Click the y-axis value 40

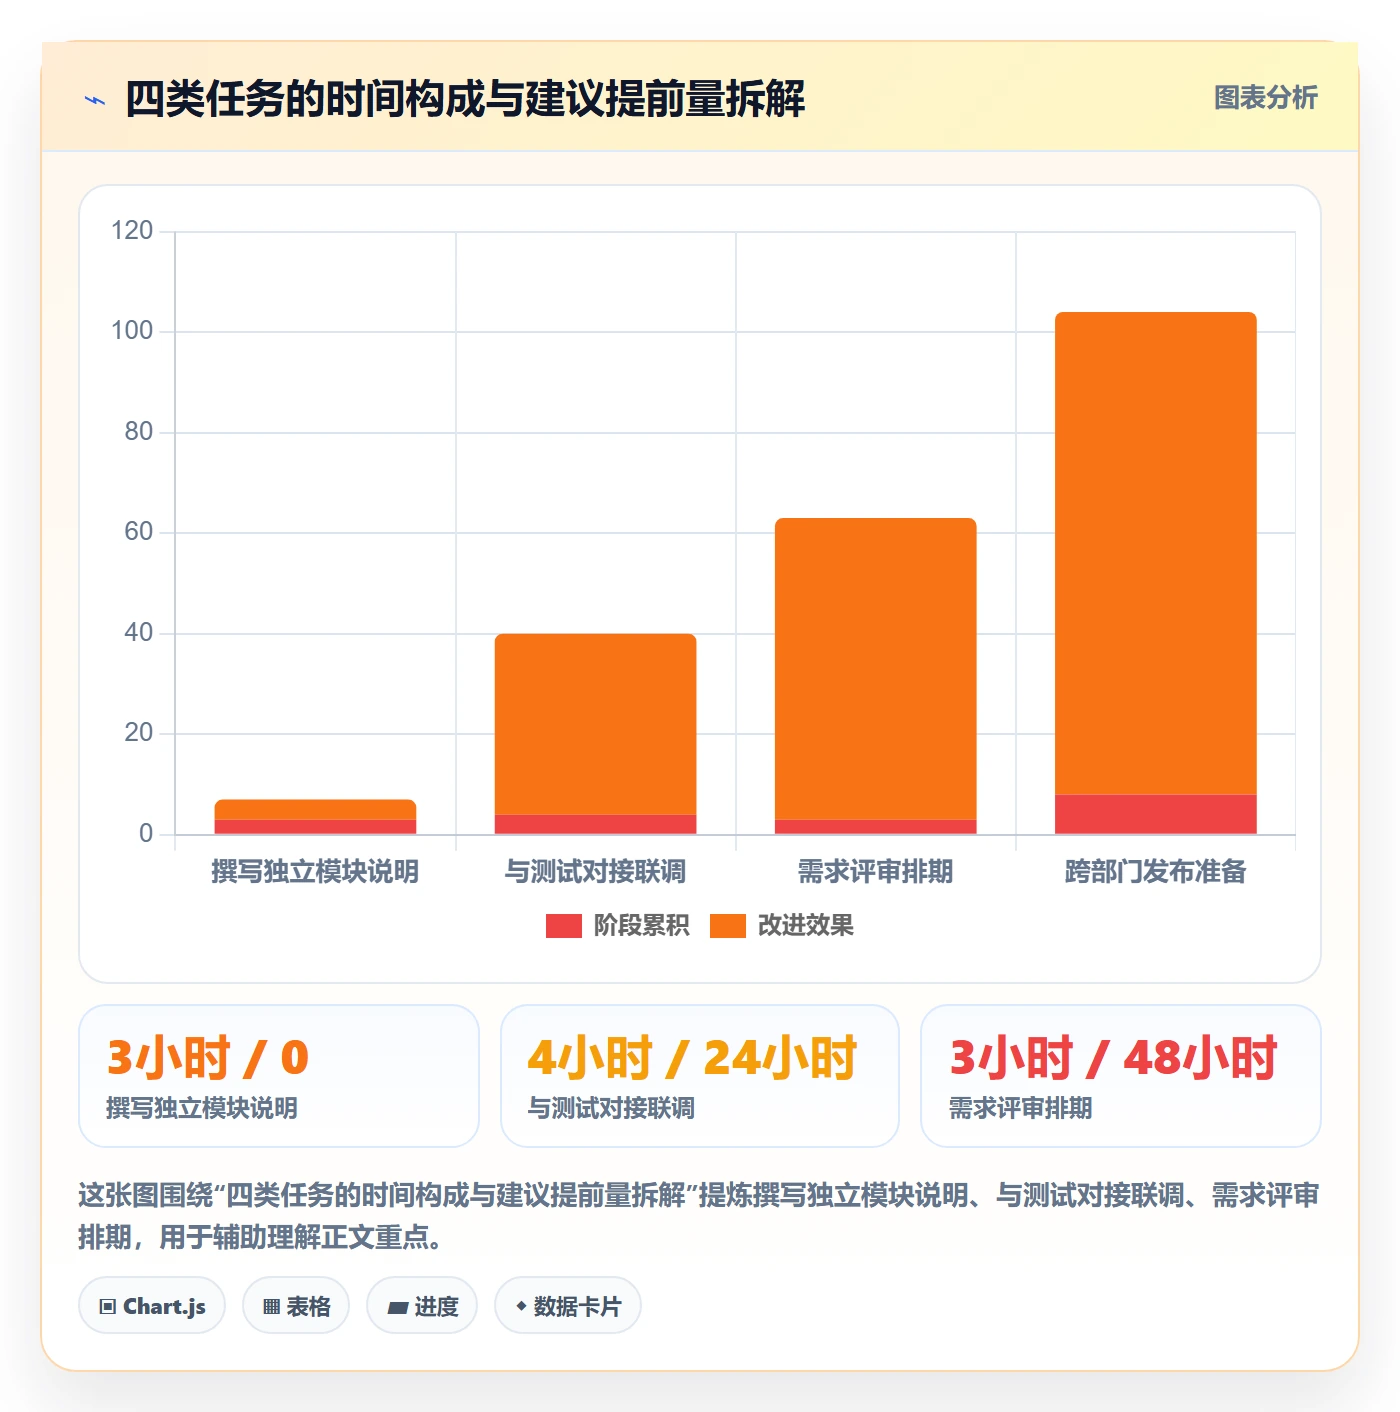[x=139, y=633]
